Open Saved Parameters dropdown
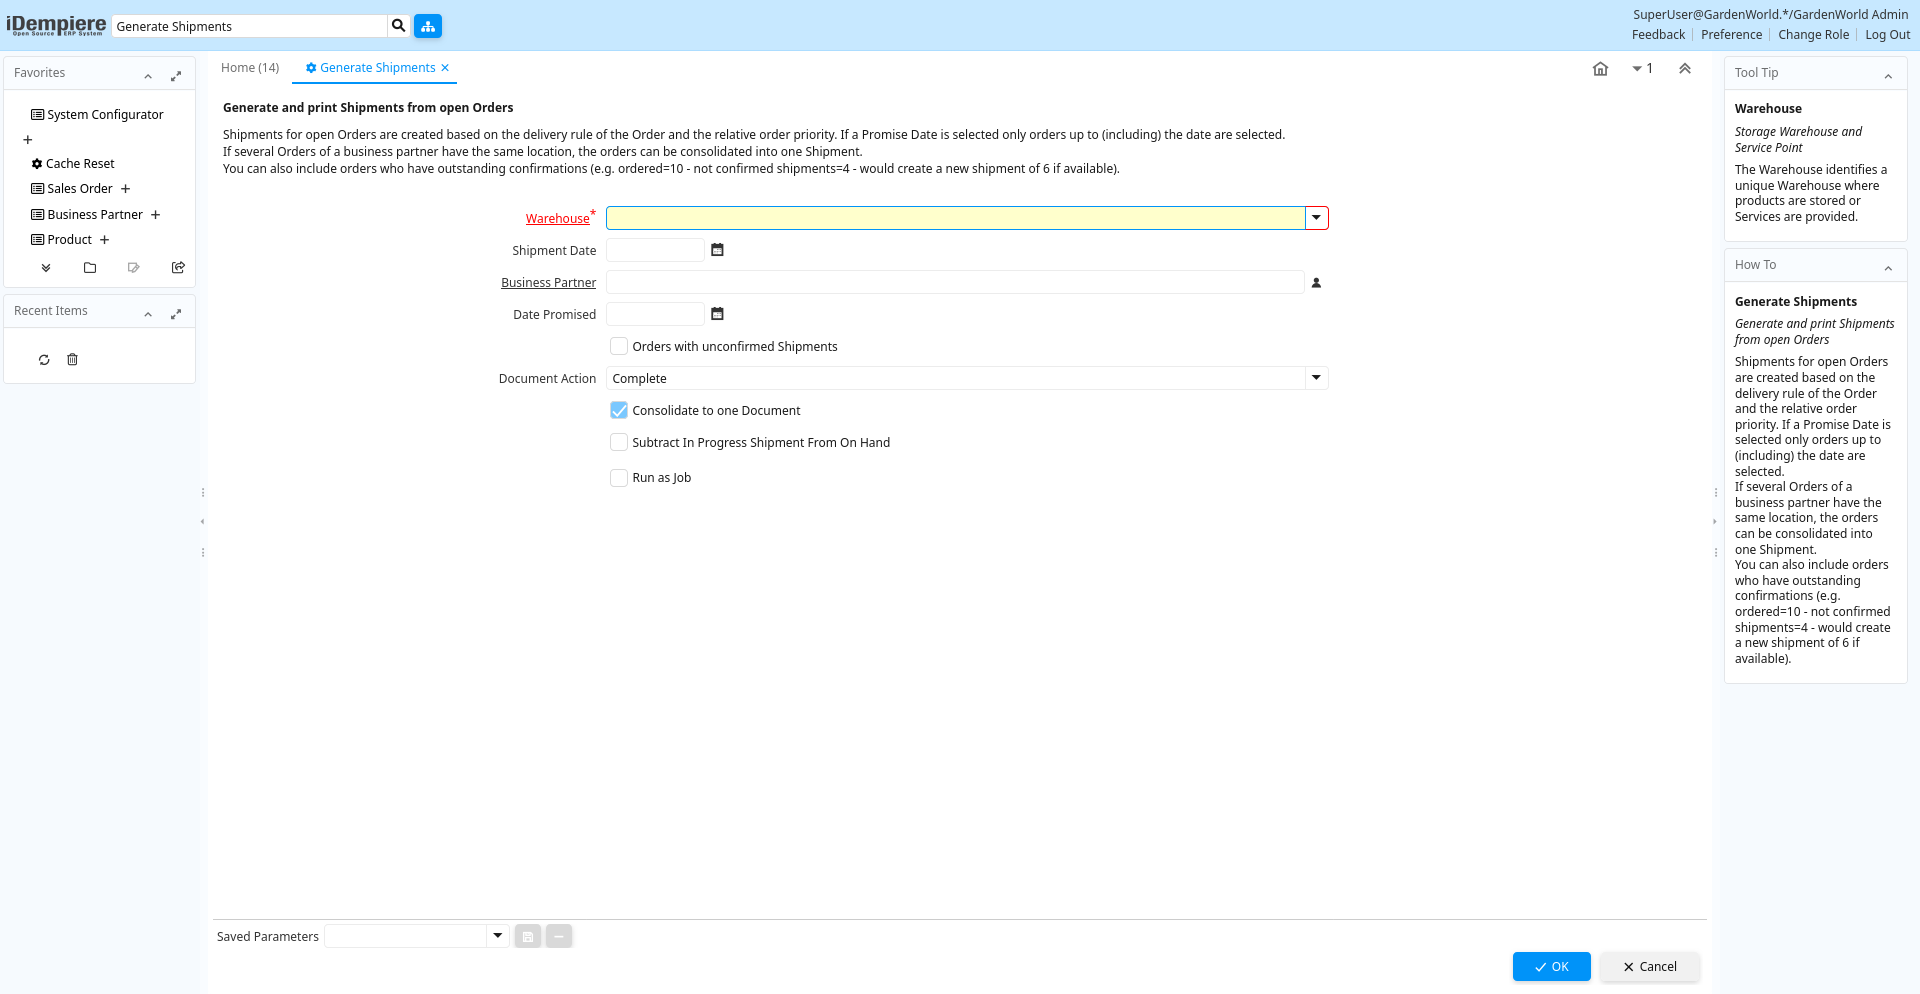 [x=497, y=936]
